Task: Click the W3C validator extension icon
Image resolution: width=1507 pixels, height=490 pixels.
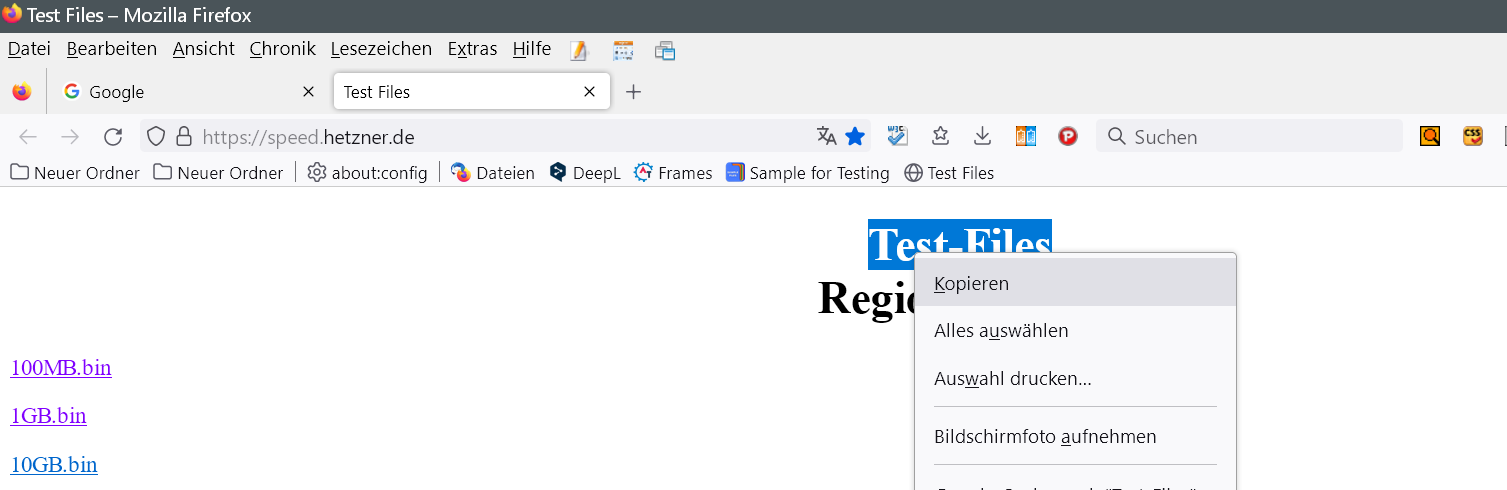Action: pos(898,136)
